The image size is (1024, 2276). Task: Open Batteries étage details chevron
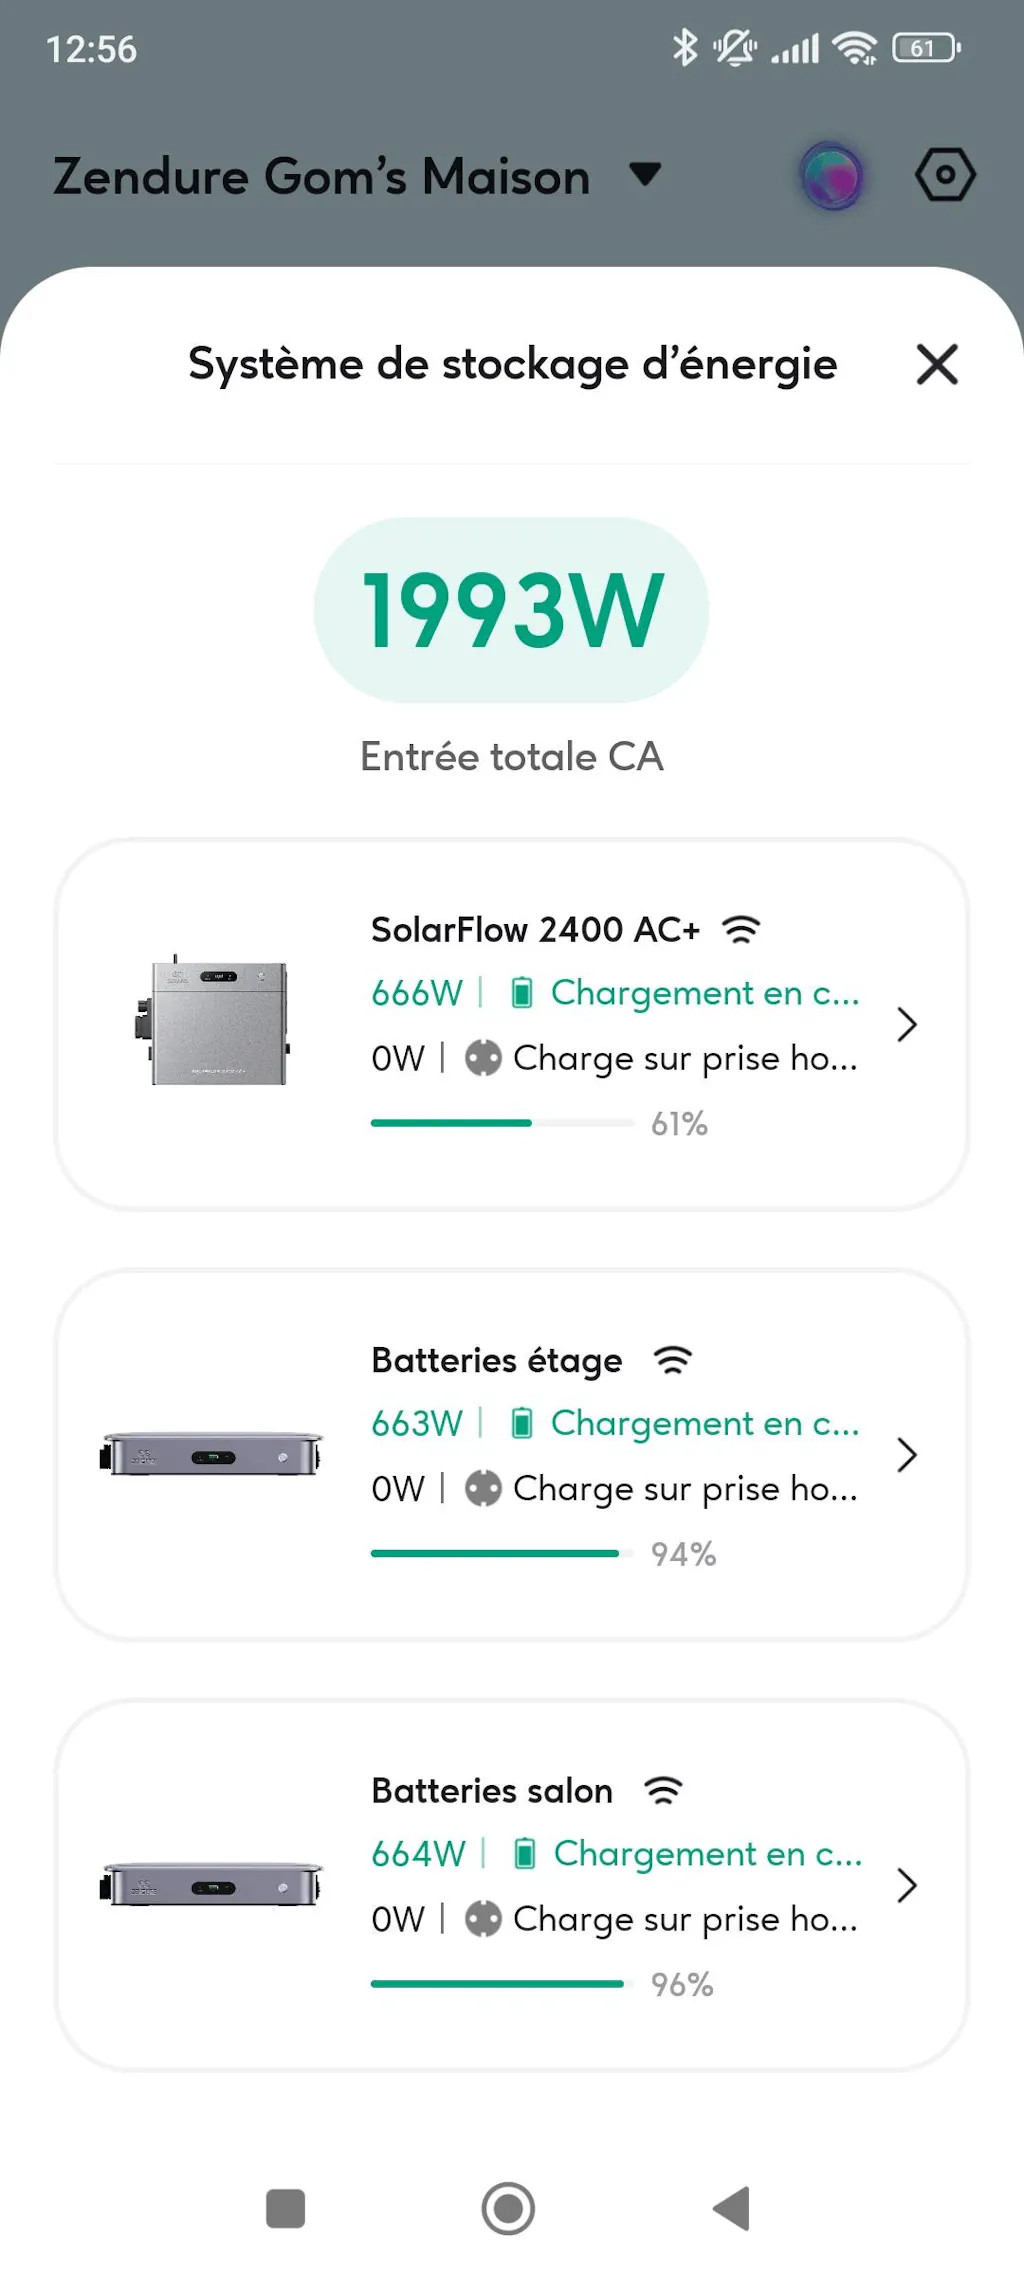click(906, 1455)
